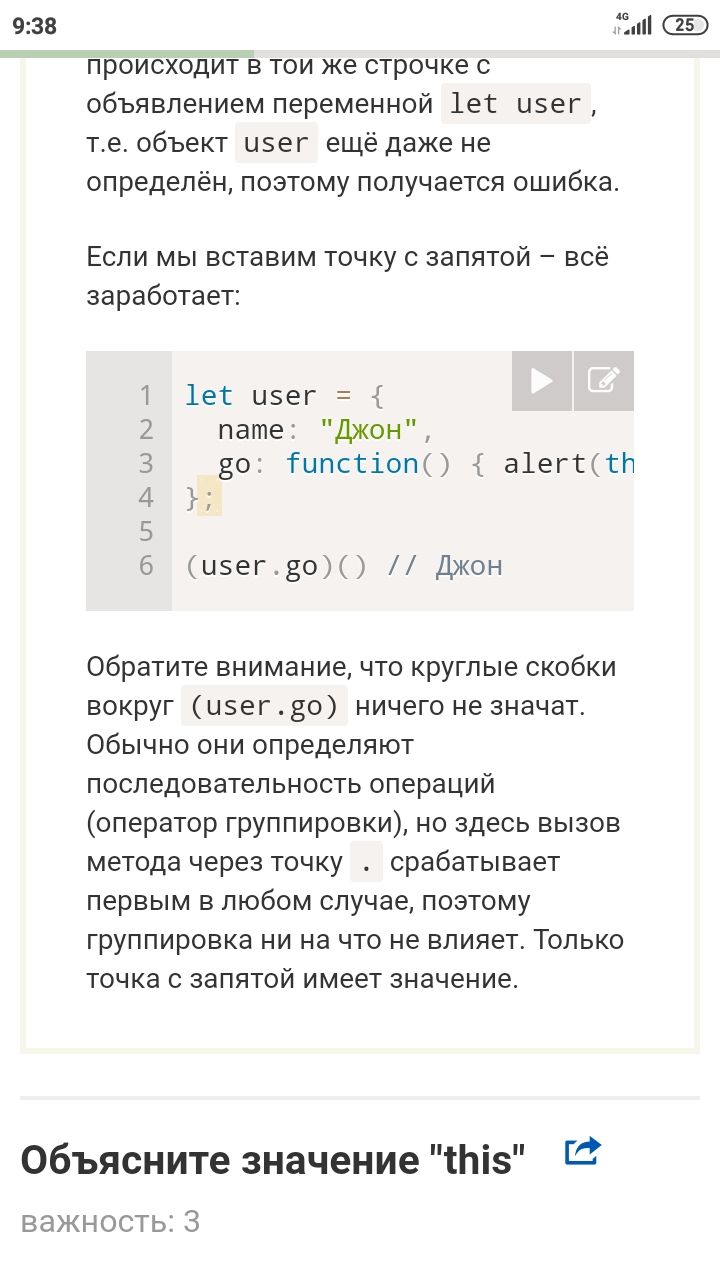Screen dimensions: 720x1280
Task: Click code line "(user.go)() // Джон"
Action: click(344, 566)
